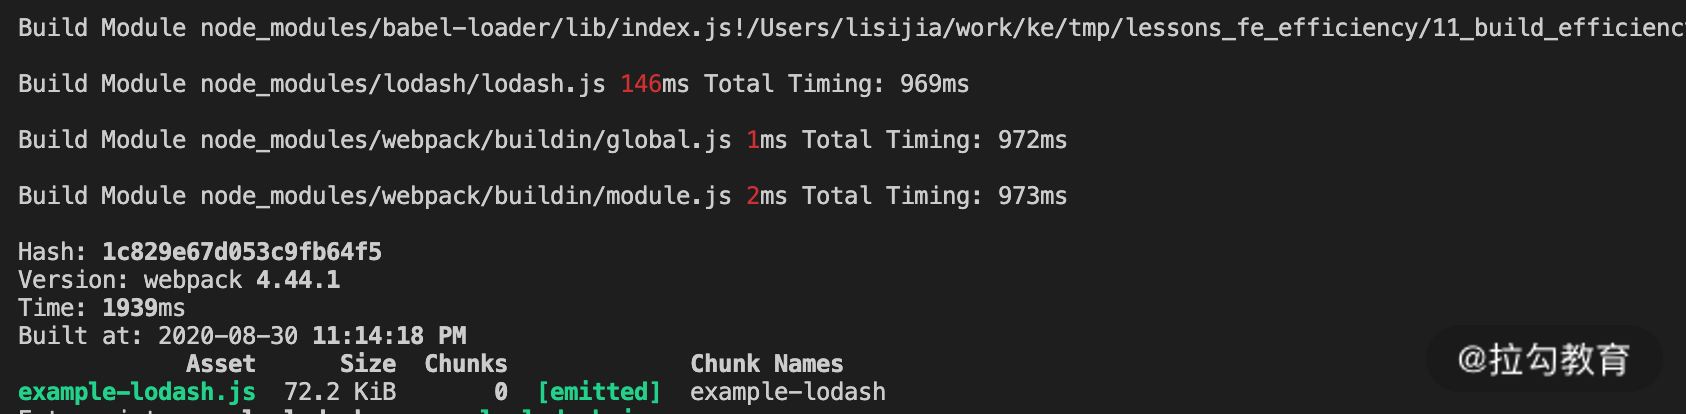The image size is (1686, 414).
Task: Click the Asset column header
Action: click(x=220, y=364)
